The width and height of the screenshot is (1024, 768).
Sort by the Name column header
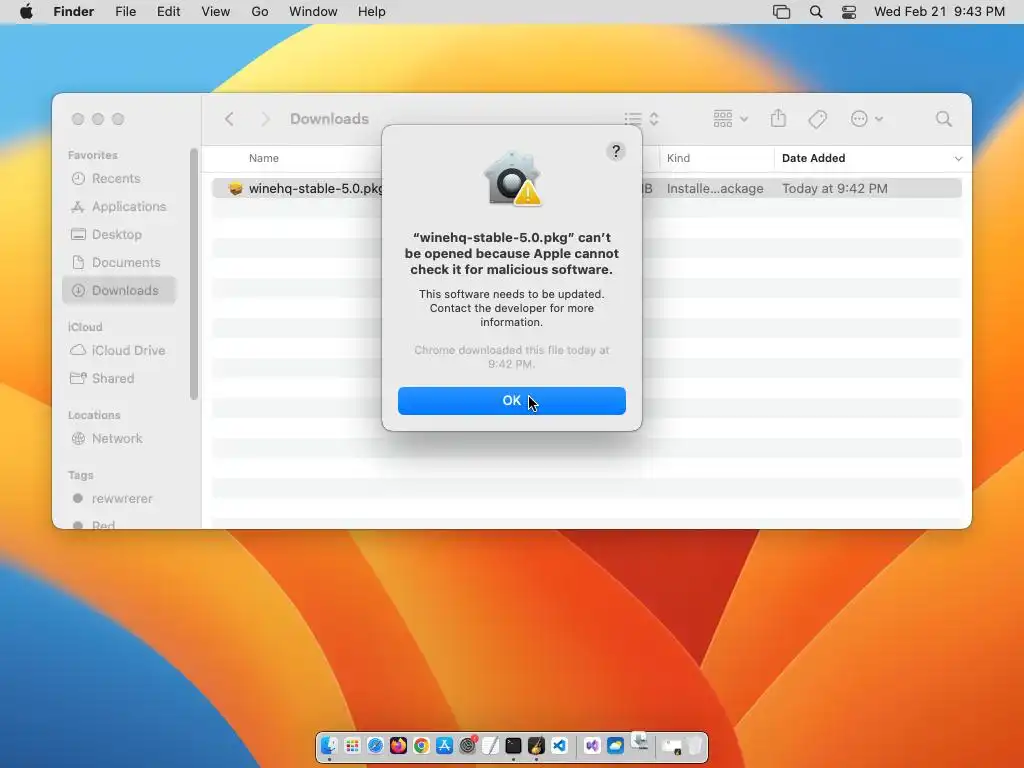(264, 158)
